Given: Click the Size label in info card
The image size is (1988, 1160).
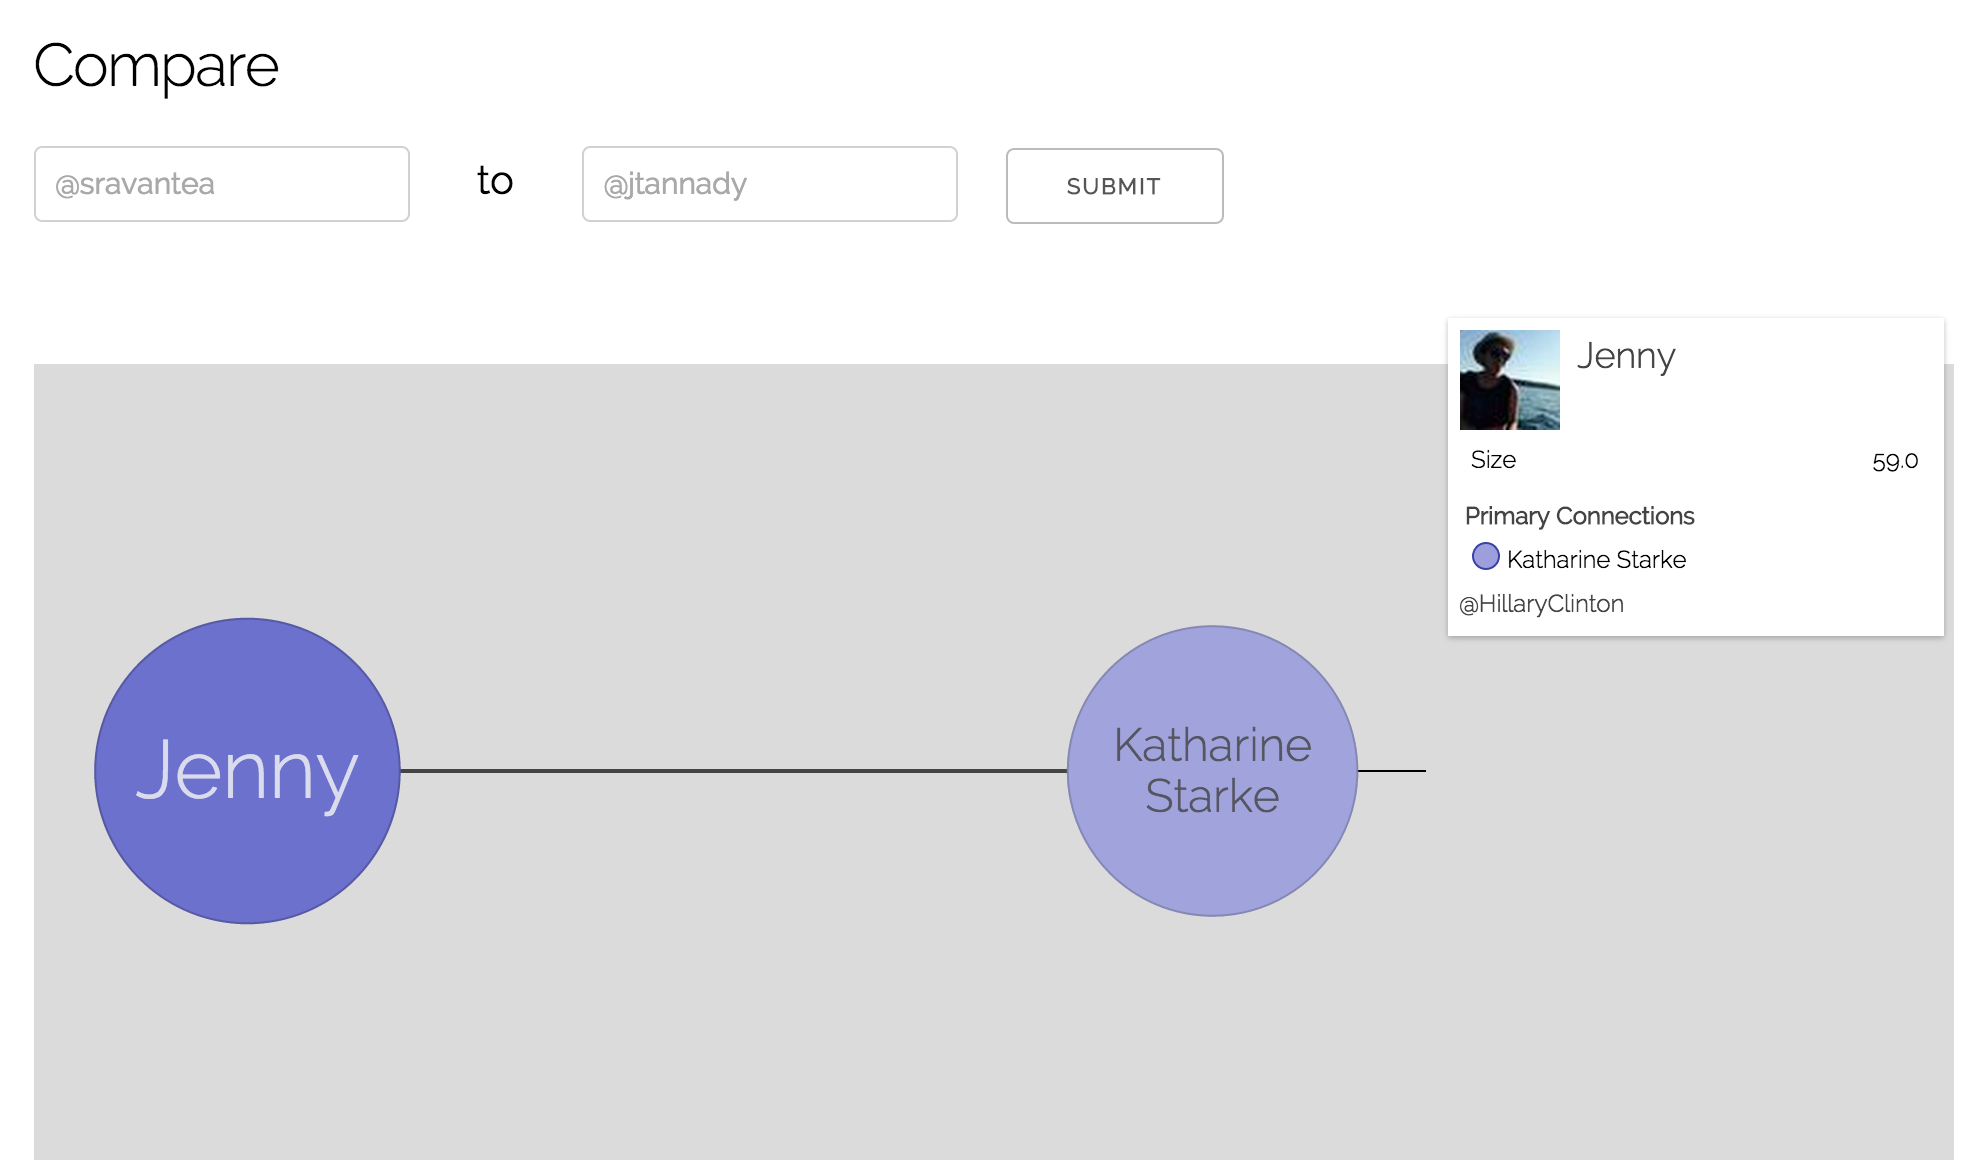Looking at the screenshot, I should [x=1493, y=460].
